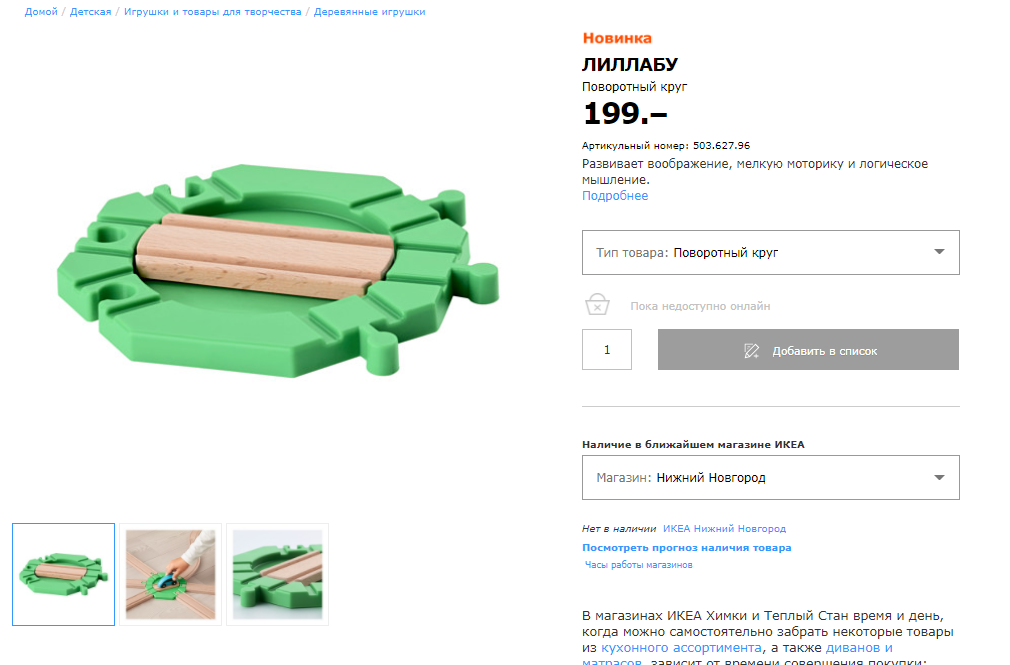Click the Подробнее link

pyautogui.click(x=615, y=196)
